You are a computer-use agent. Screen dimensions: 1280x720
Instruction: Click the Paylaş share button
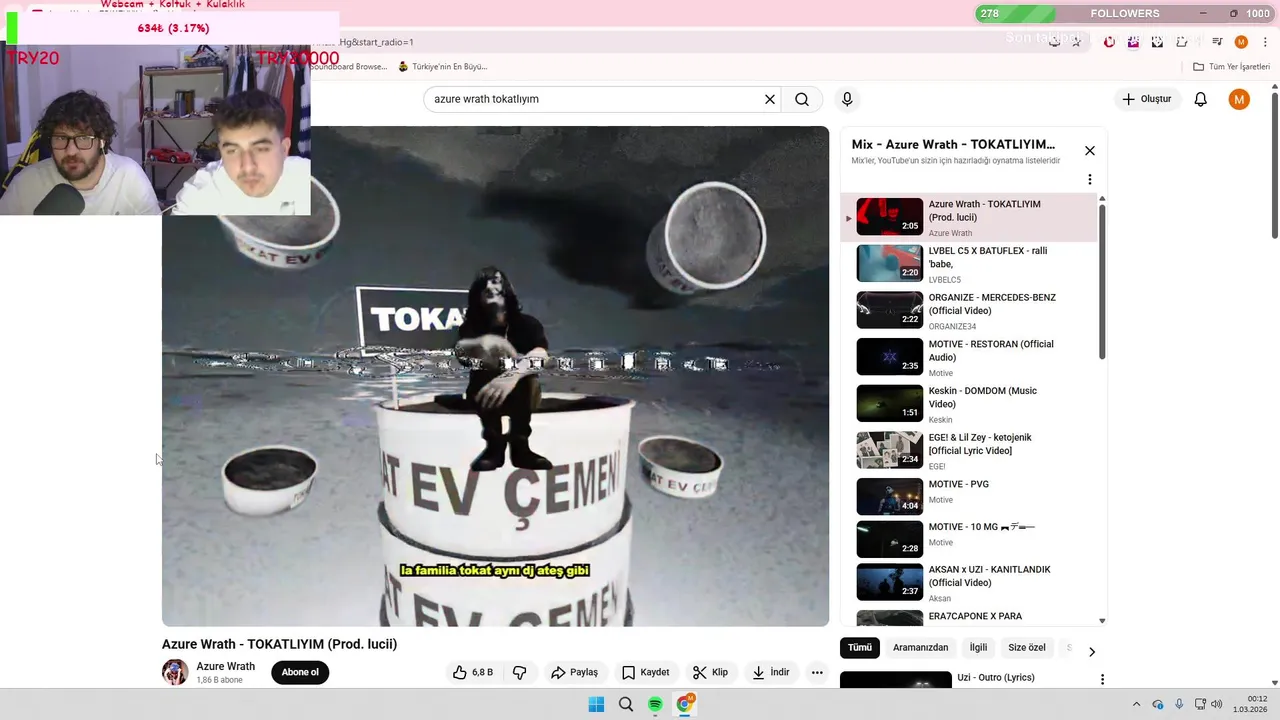tap(575, 672)
